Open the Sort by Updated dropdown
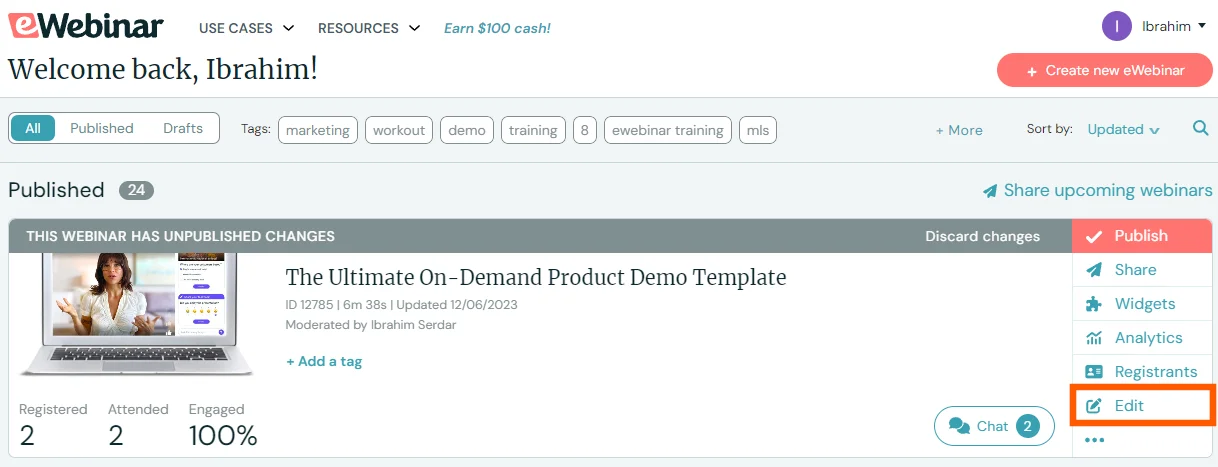 [1123, 129]
